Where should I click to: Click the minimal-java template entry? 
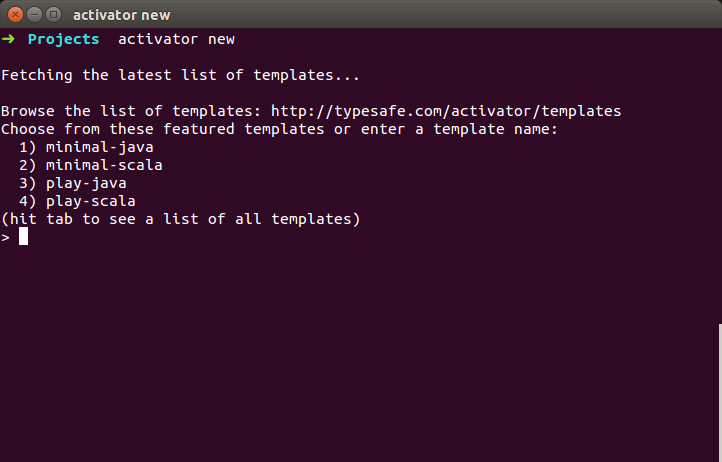click(x=99, y=147)
